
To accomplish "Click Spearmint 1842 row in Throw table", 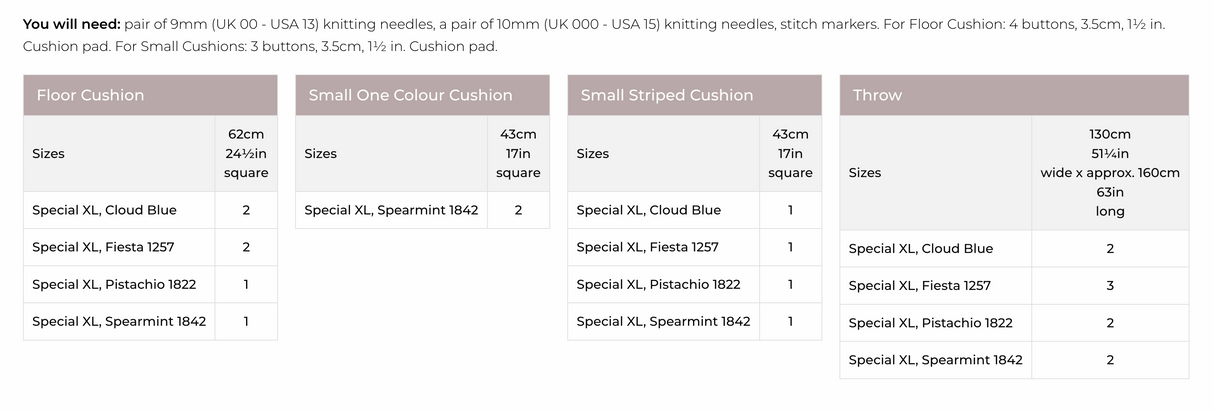I will (x=935, y=359).
